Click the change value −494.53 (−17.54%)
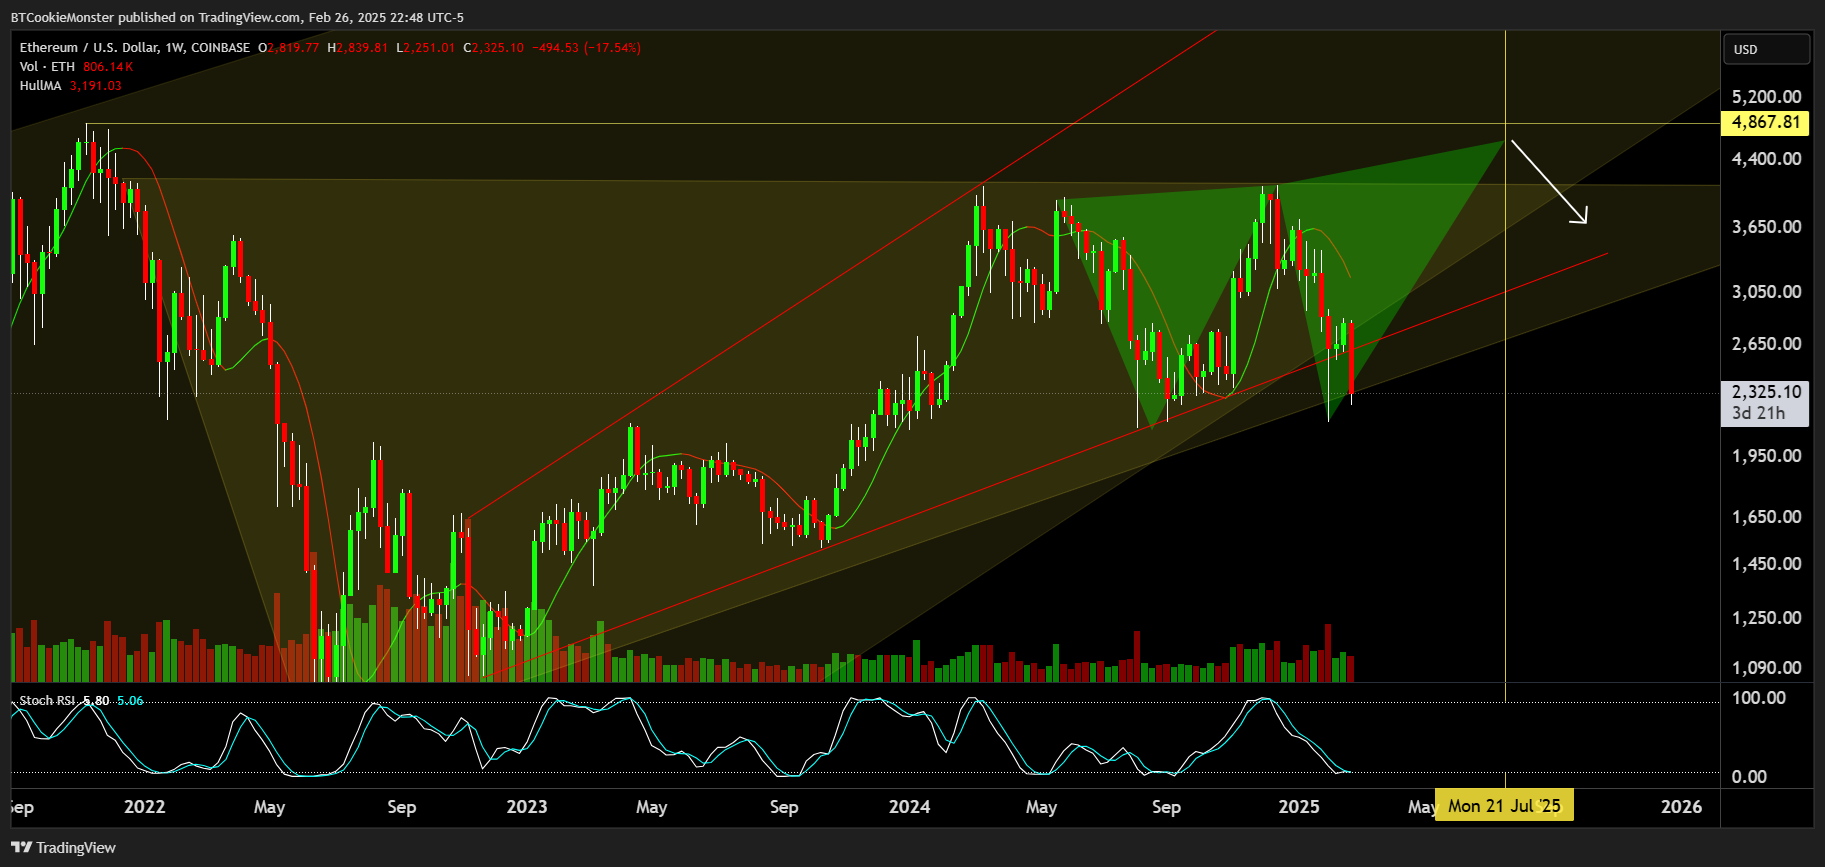Viewport: 1825px width, 867px height. click(587, 47)
